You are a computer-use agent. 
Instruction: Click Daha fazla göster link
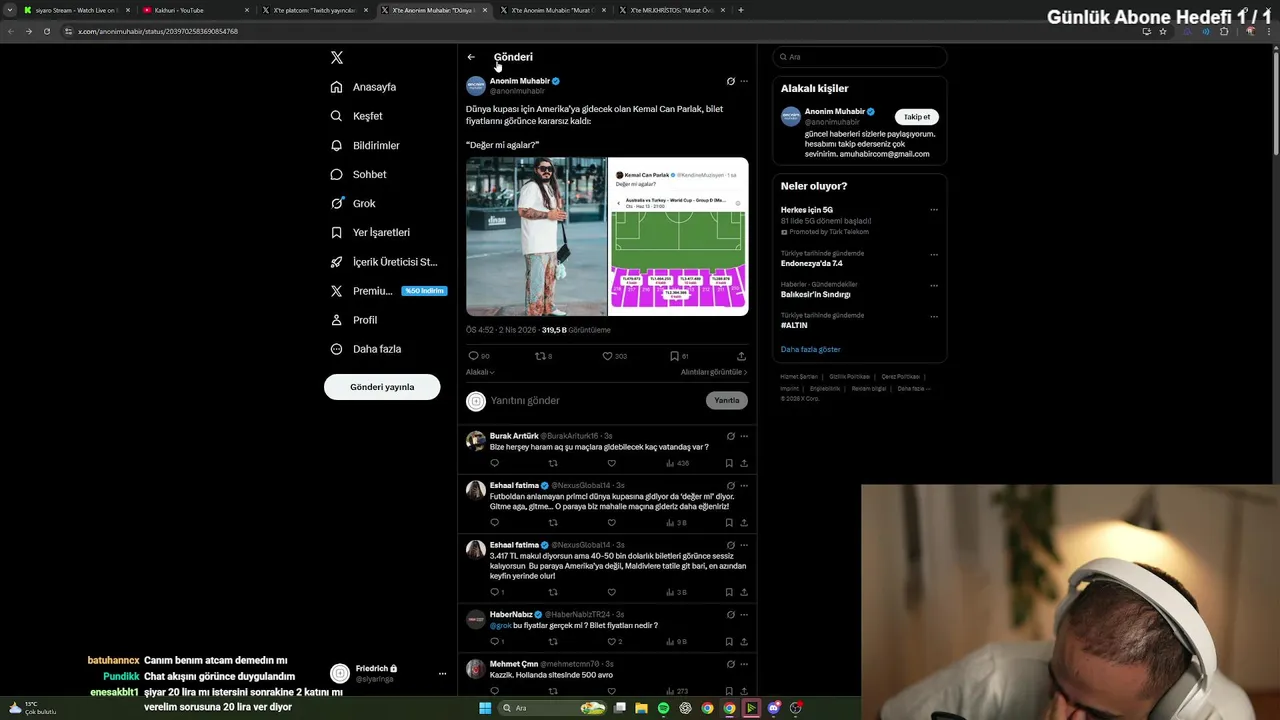coord(811,350)
